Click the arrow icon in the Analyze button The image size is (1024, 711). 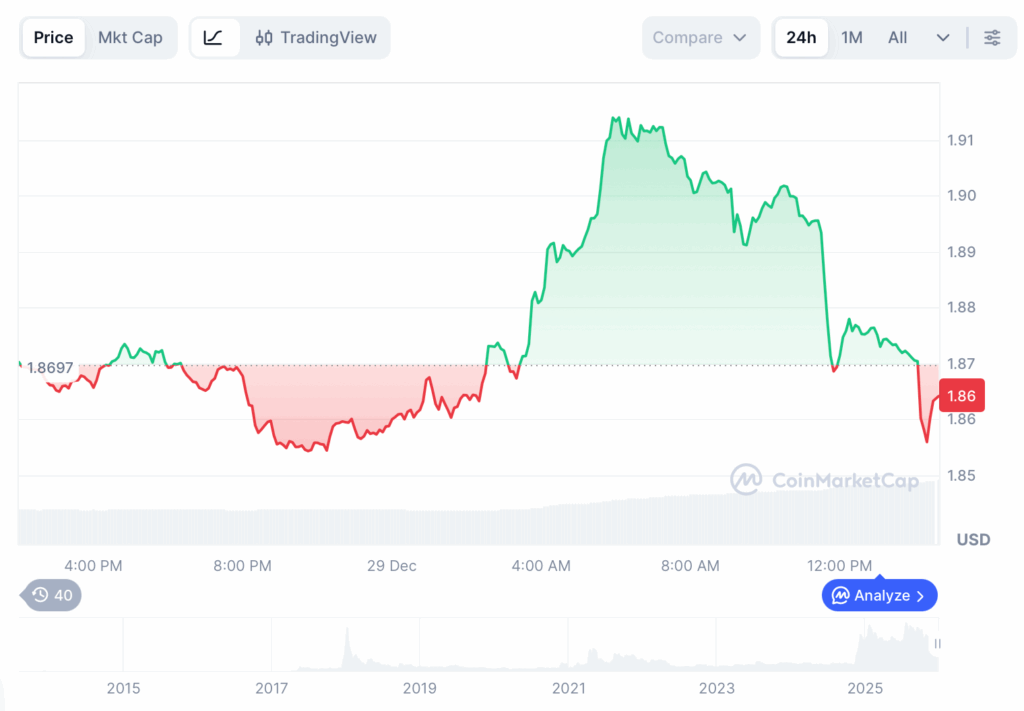click(x=922, y=595)
